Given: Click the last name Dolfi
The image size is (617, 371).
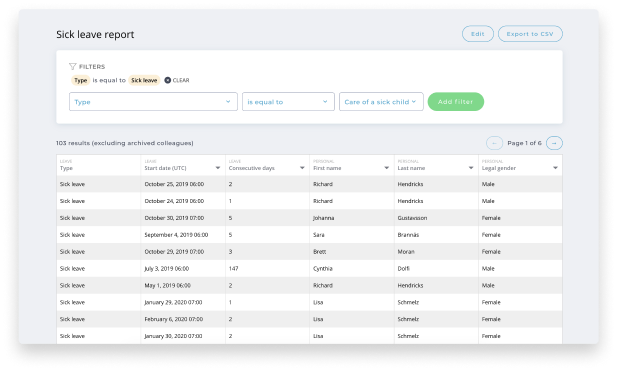Looking at the screenshot, I should tap(403, 269).
